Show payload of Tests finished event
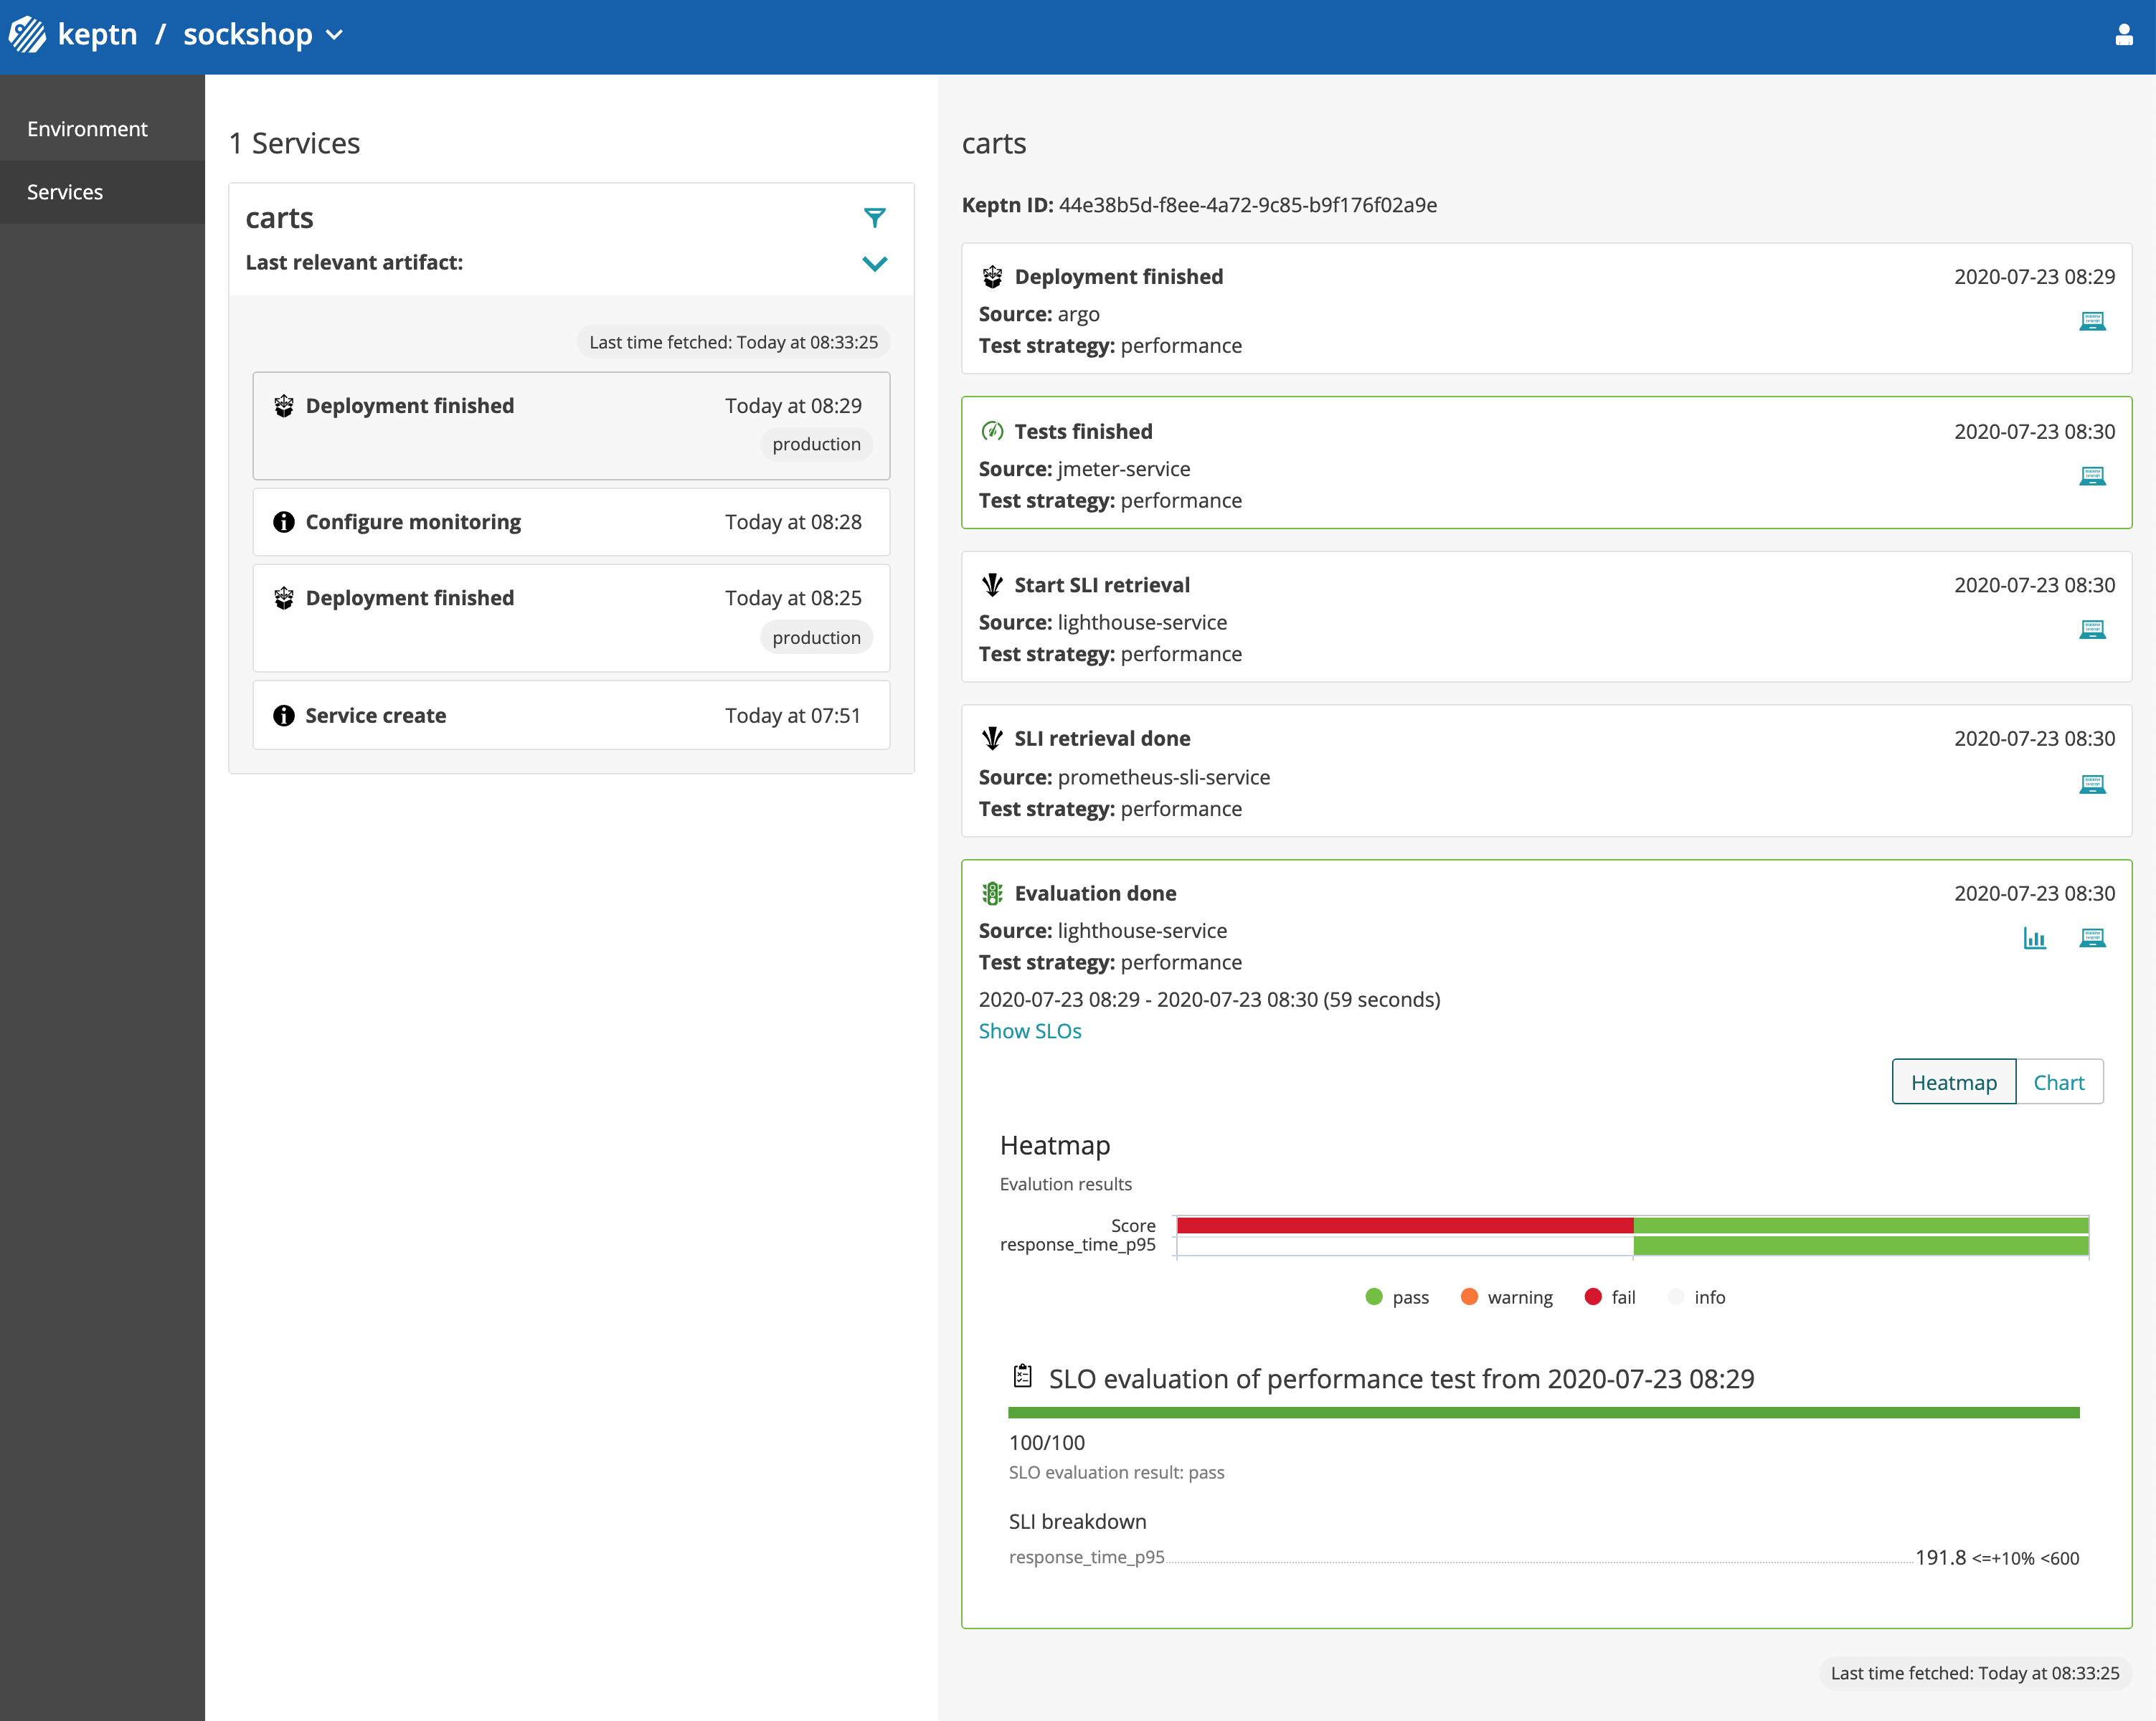Screen dimensions: 2156x1721 (2092, 476)
